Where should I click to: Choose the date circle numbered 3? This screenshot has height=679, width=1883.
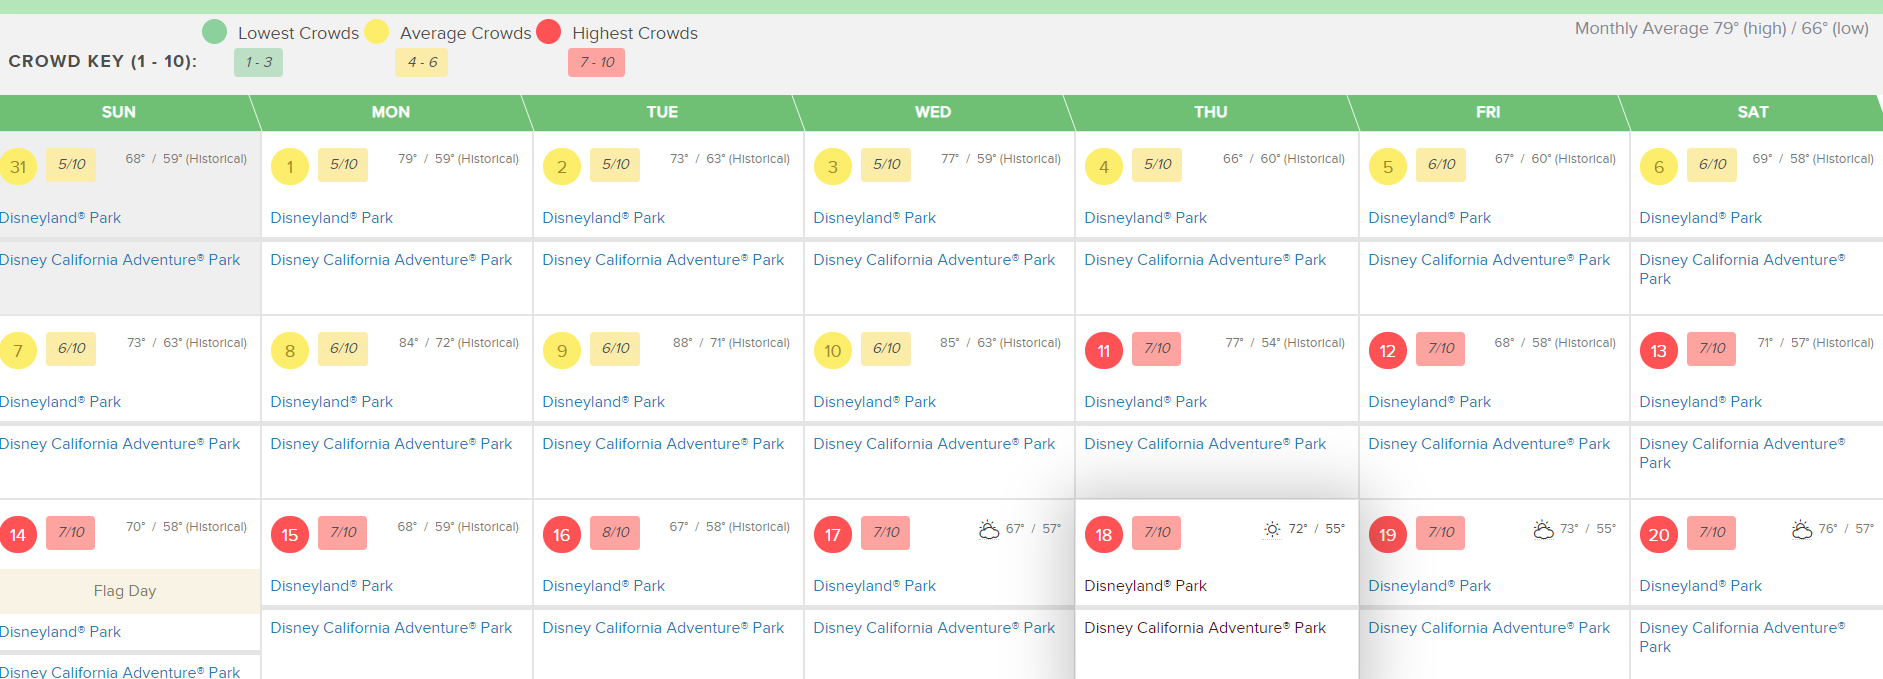coord(833,167)
